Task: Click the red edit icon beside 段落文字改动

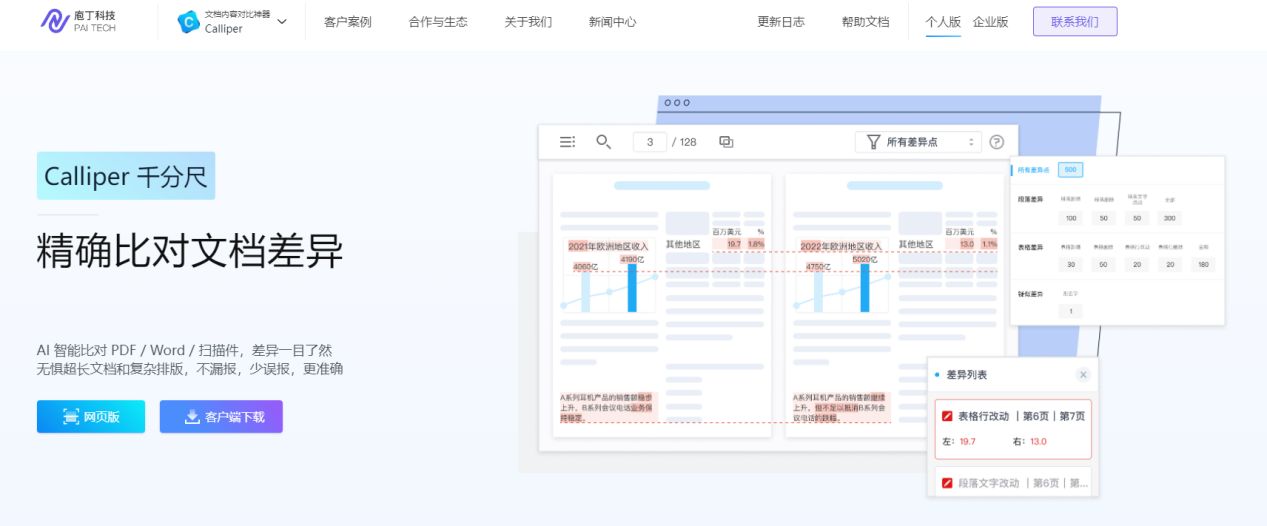Action: pos(947,483)
